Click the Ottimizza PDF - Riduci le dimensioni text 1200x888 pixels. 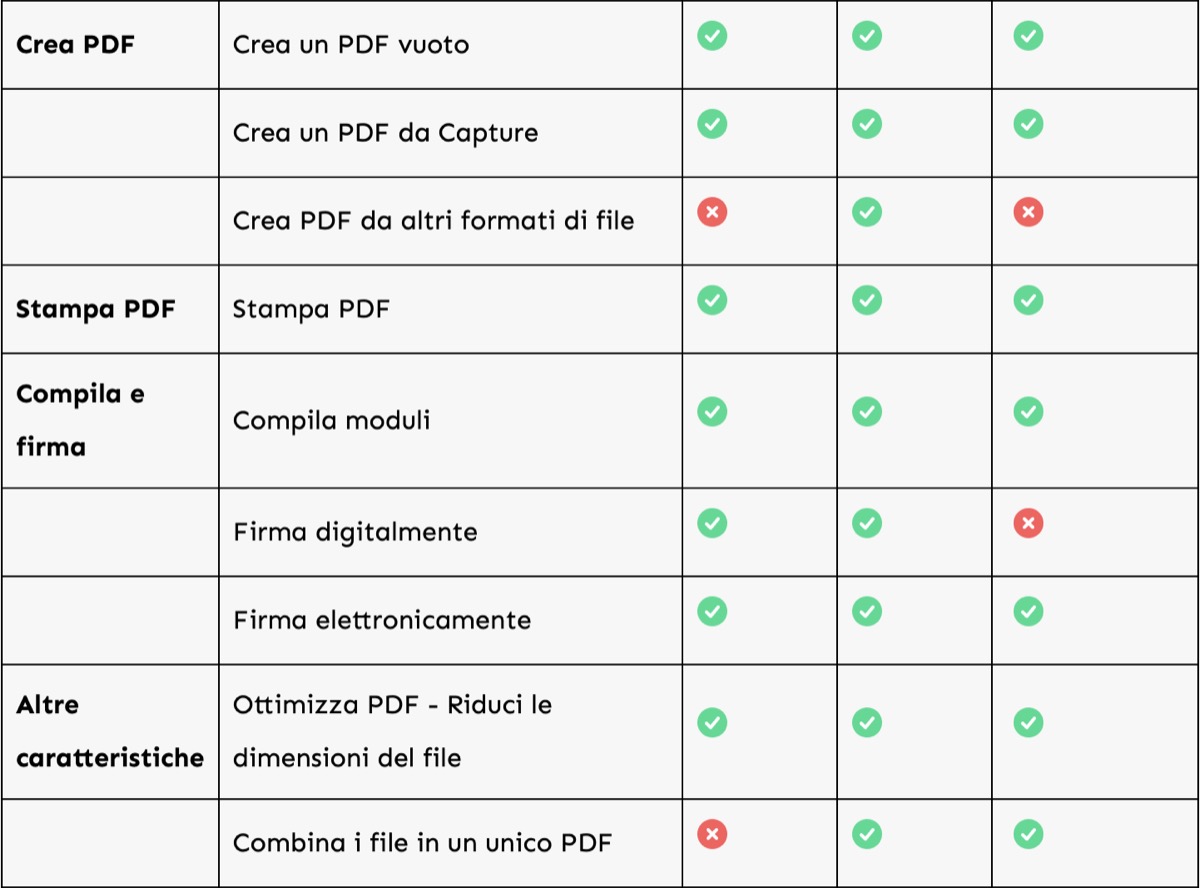coord(392,731)
